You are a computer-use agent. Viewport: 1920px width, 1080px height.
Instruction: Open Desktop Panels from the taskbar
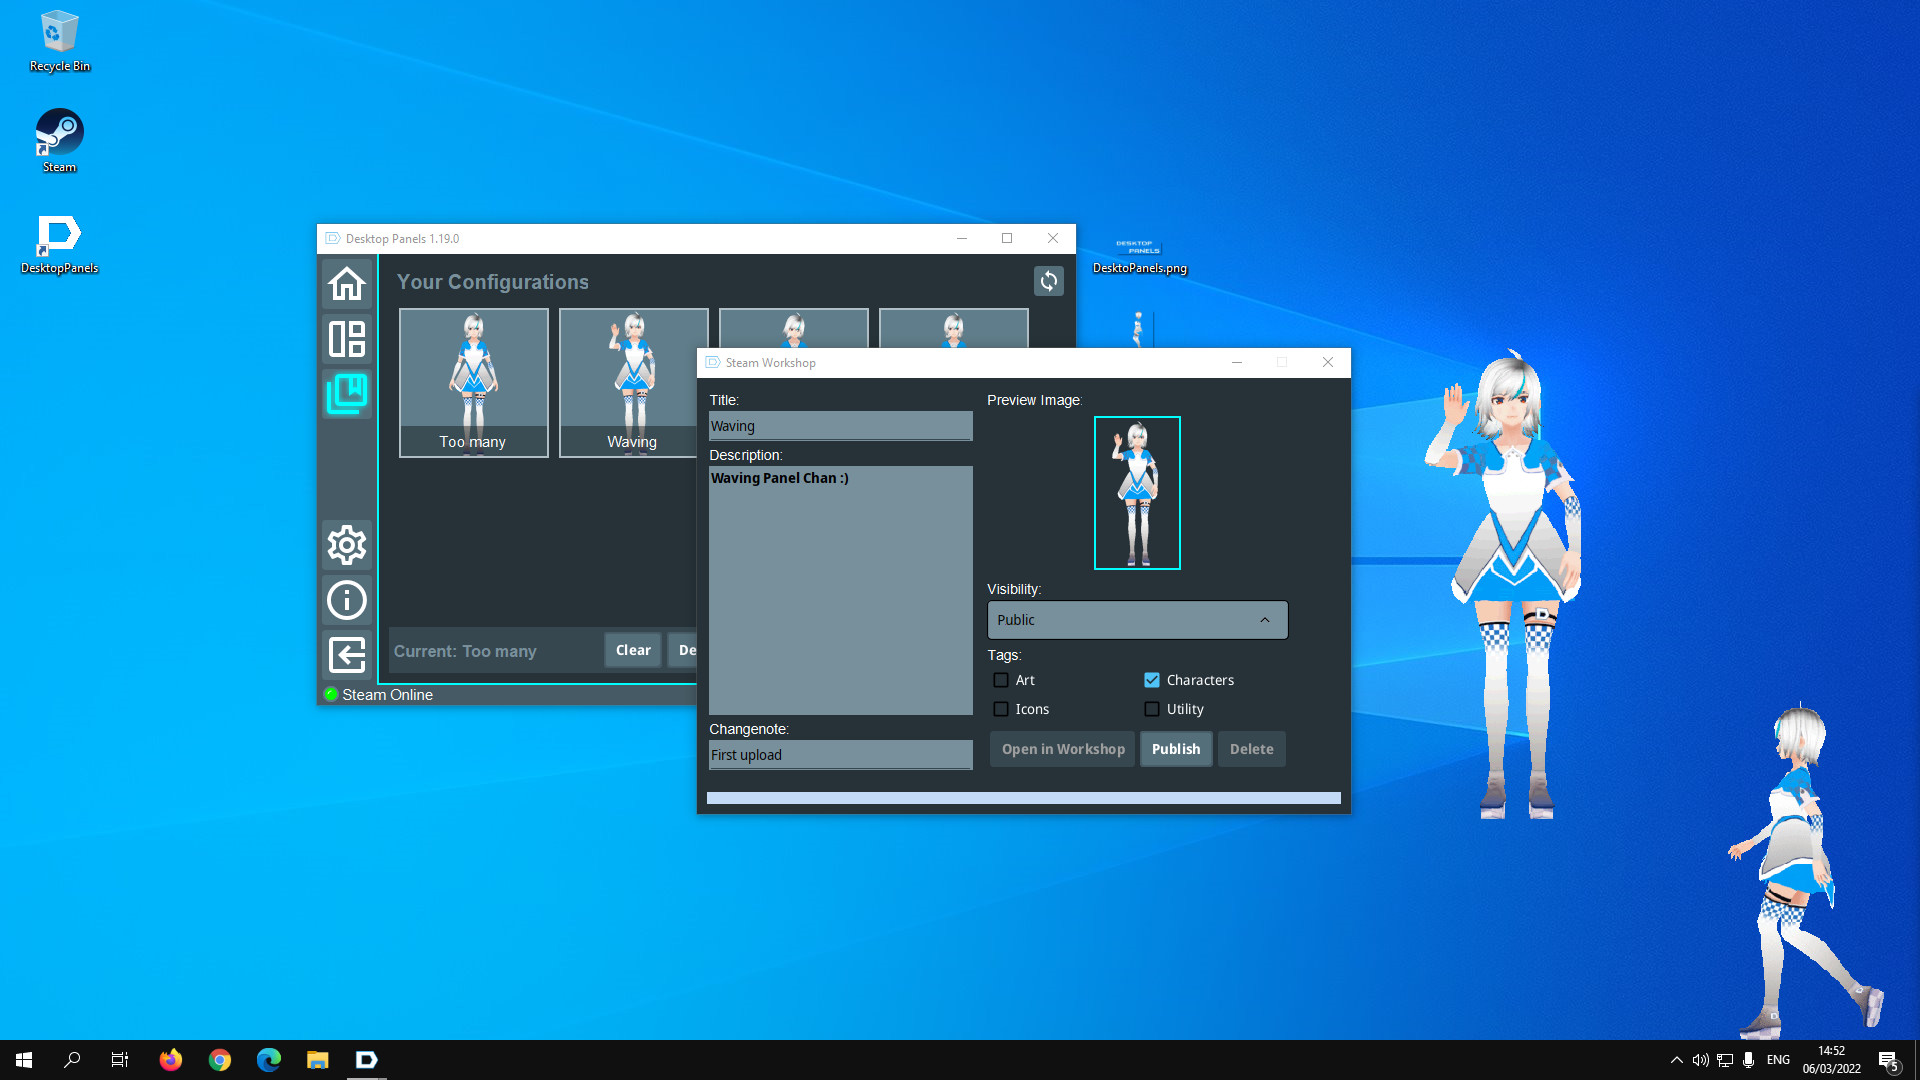pos(366,1059)
